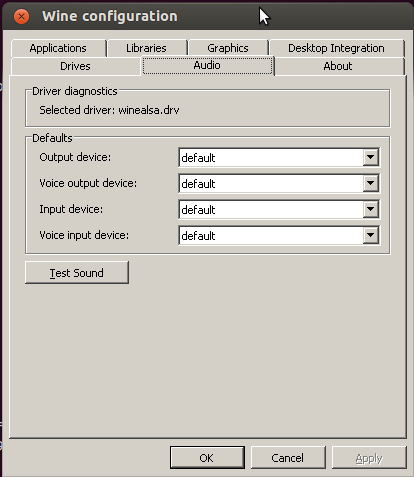Click the 'Defaults' group title
The width and height of the screenshot is (414, 477).
coord(52,138)
